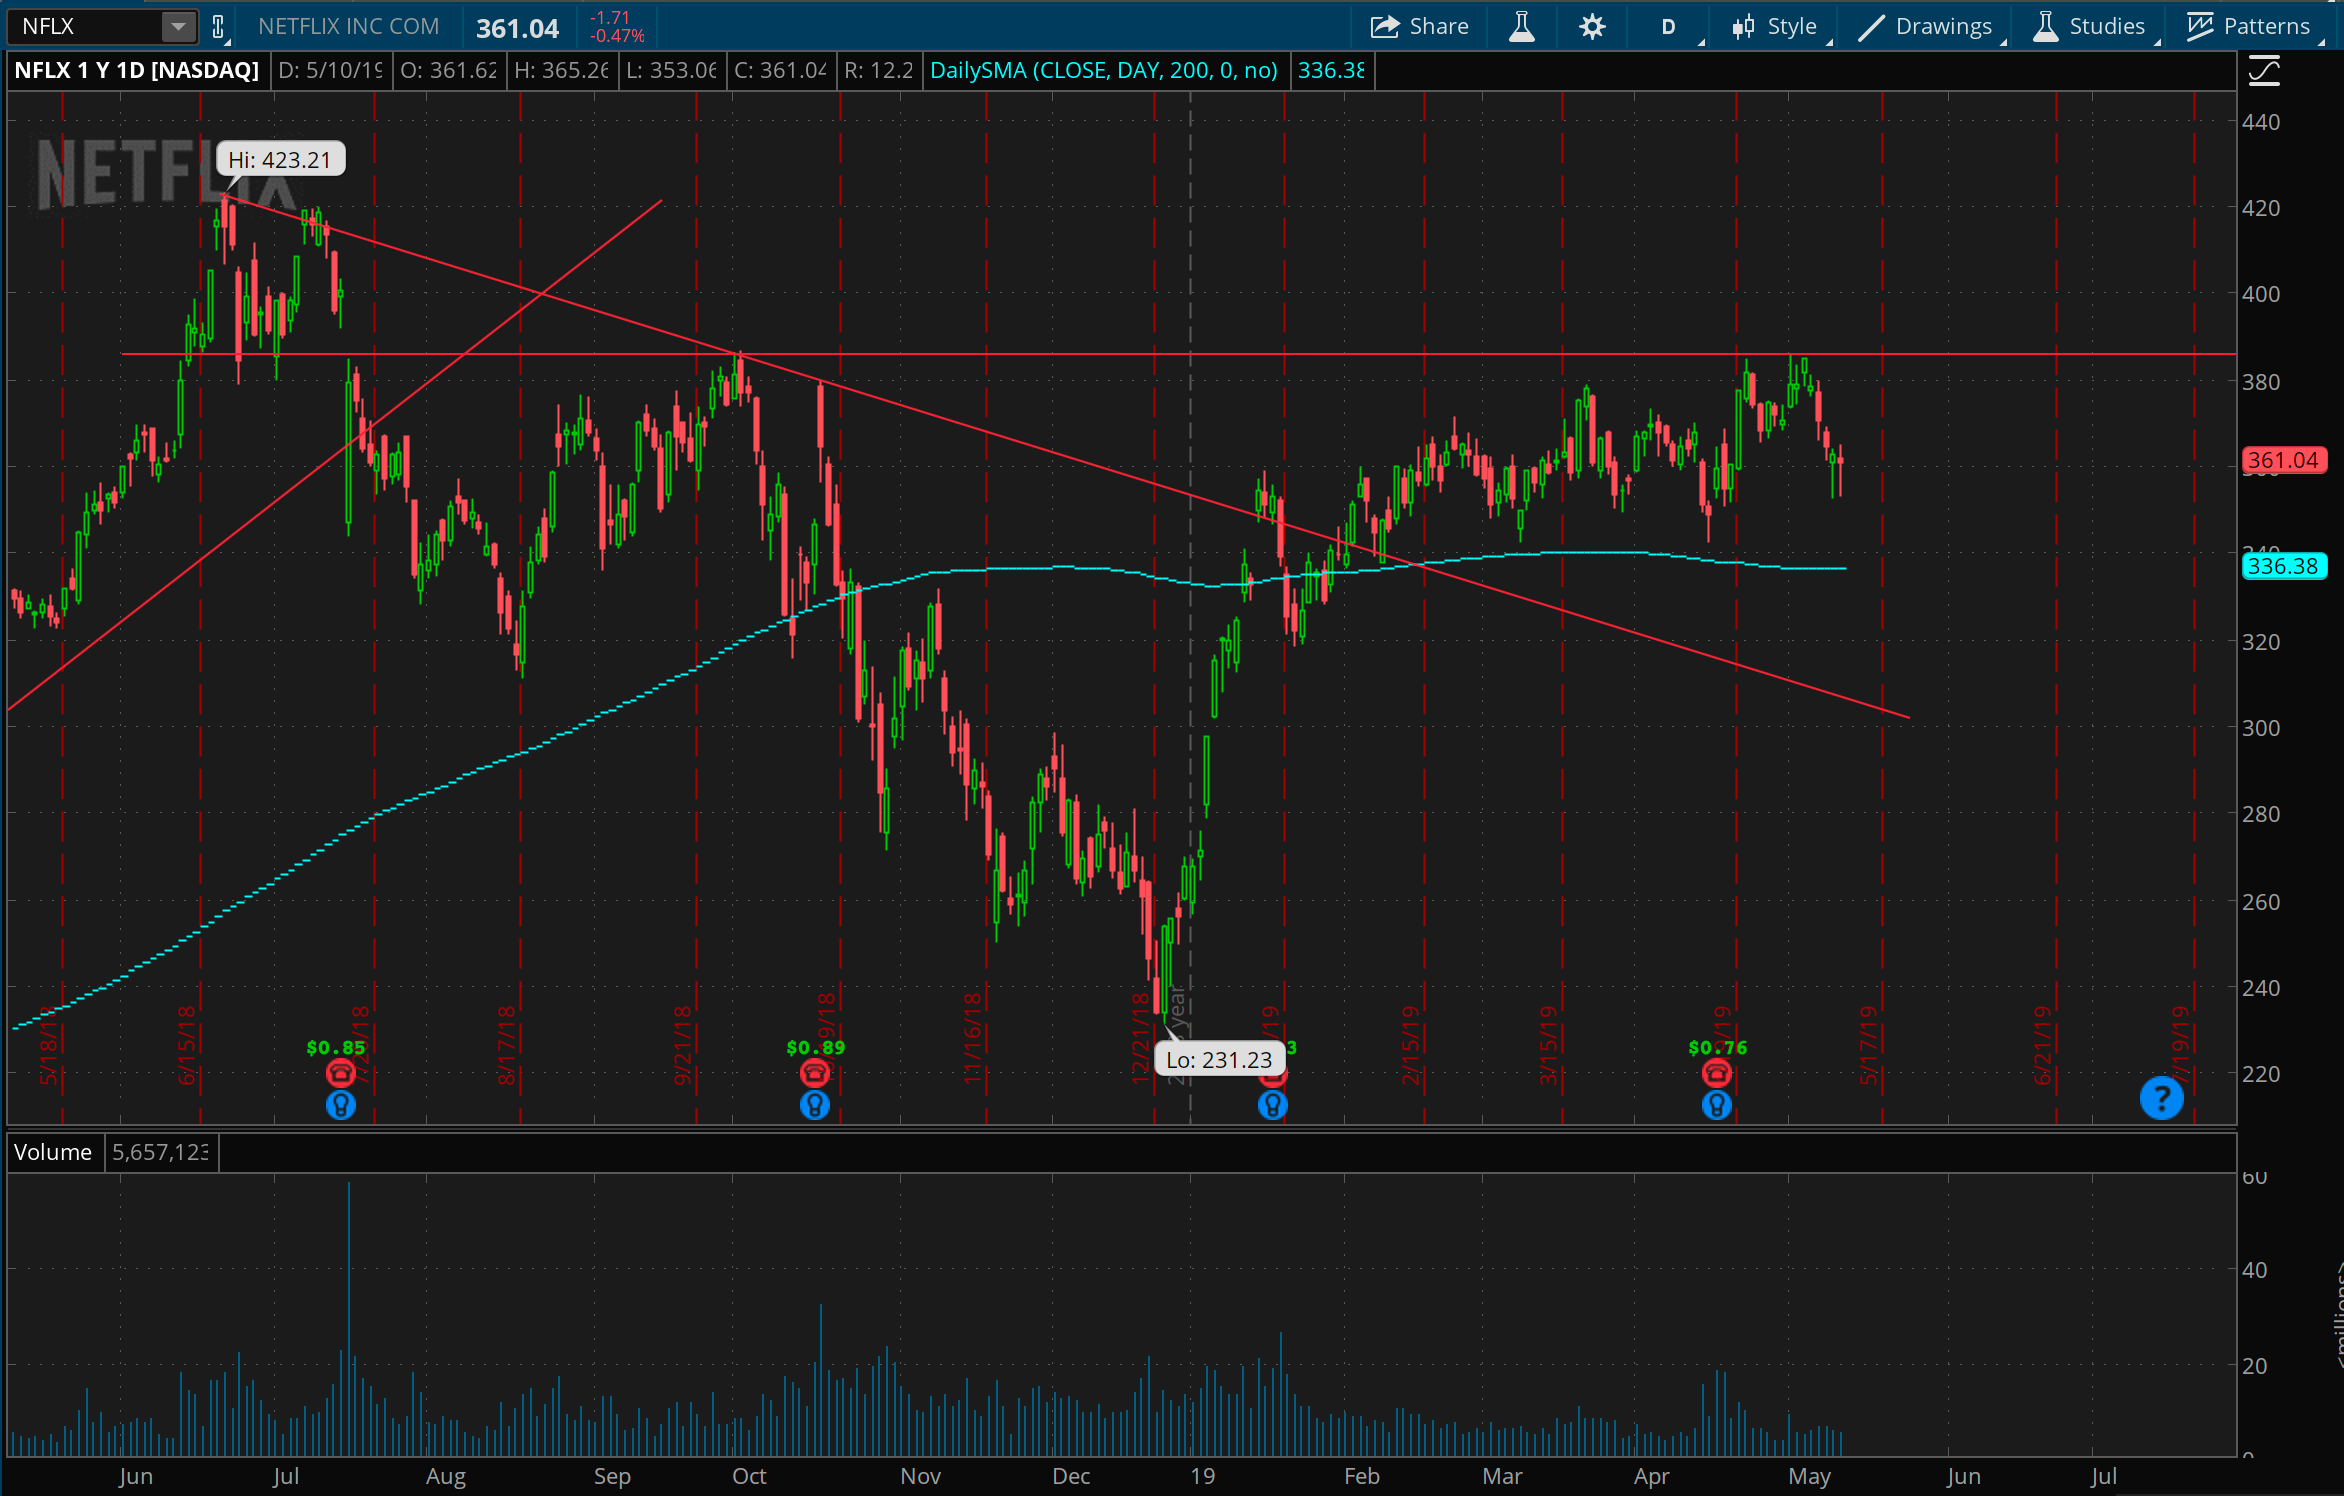The image size is (2344, 1496).
Task: Click the $0.89 earnings value
Action: click(x=815, y=1047)
